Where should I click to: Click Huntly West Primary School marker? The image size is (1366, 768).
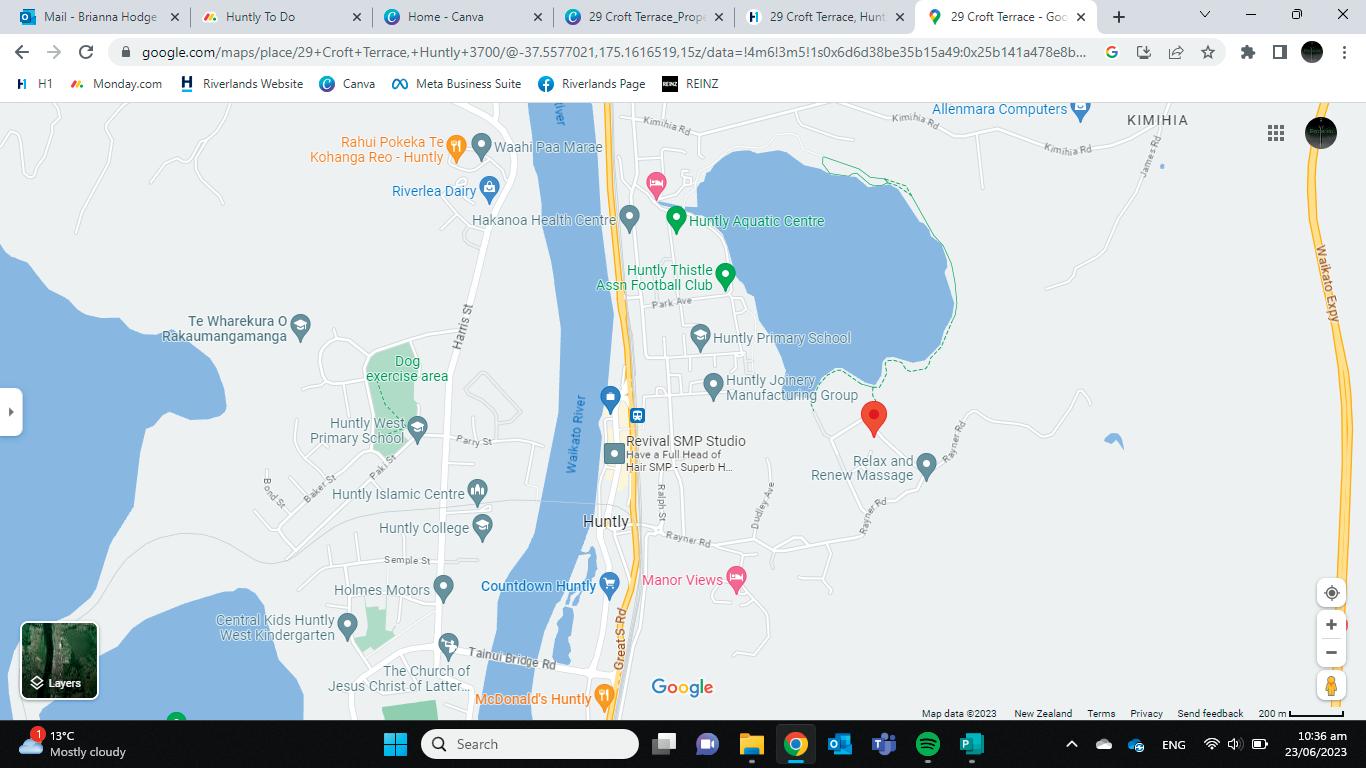point(417,427)
